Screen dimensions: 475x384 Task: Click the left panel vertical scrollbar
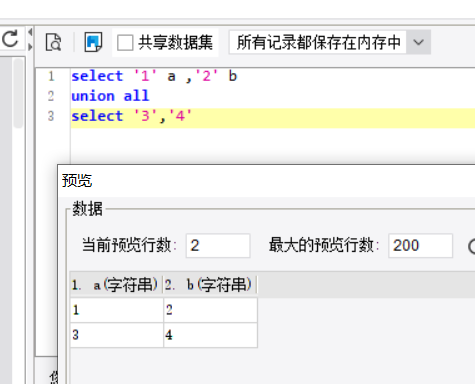coord(18,93)
